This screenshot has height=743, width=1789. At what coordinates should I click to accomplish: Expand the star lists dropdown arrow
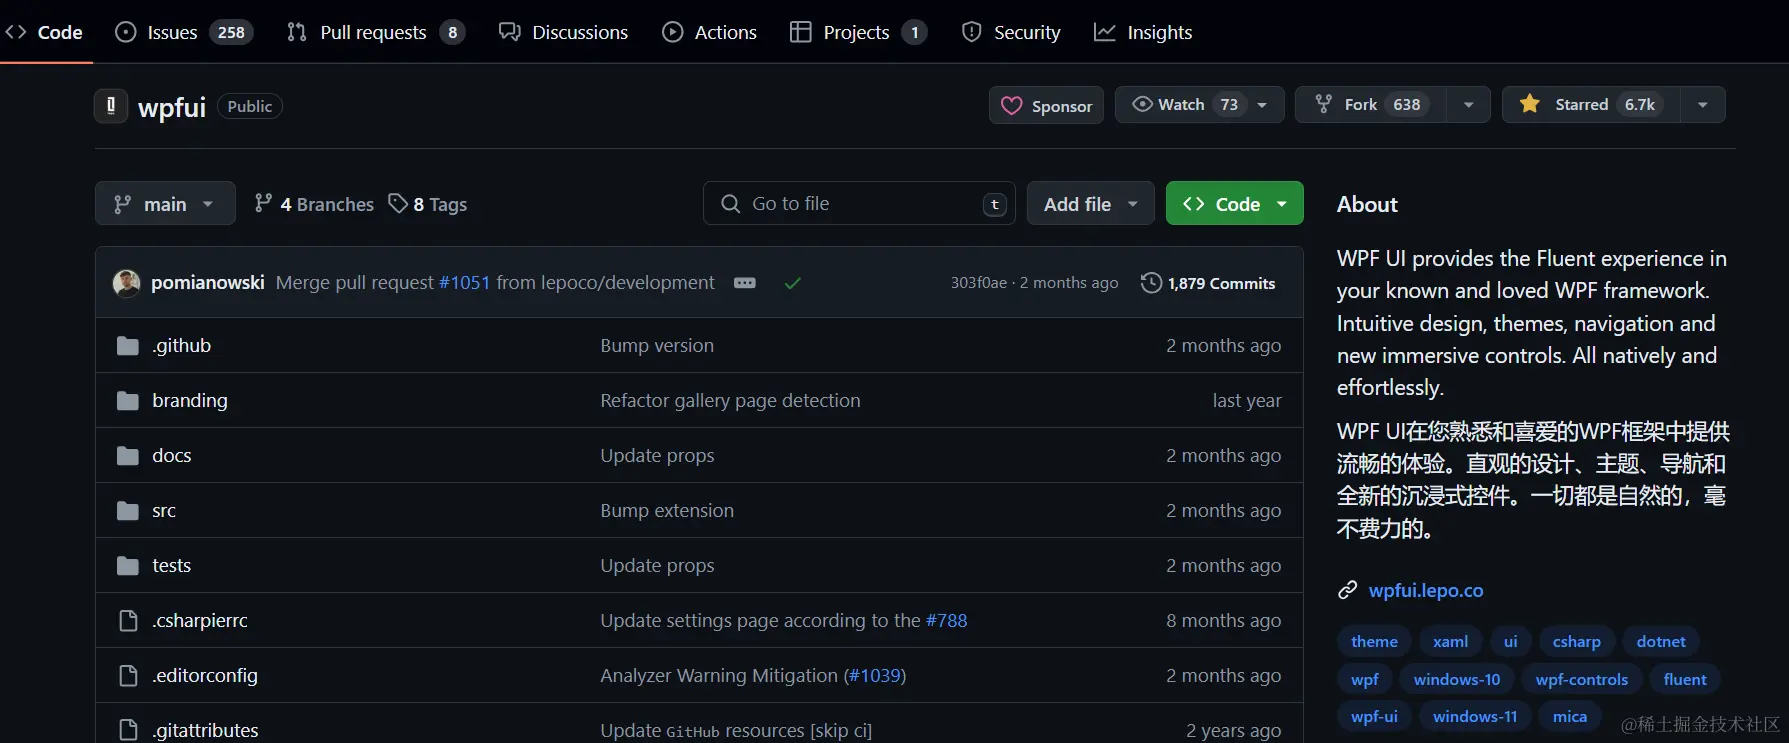point(1703,104)
